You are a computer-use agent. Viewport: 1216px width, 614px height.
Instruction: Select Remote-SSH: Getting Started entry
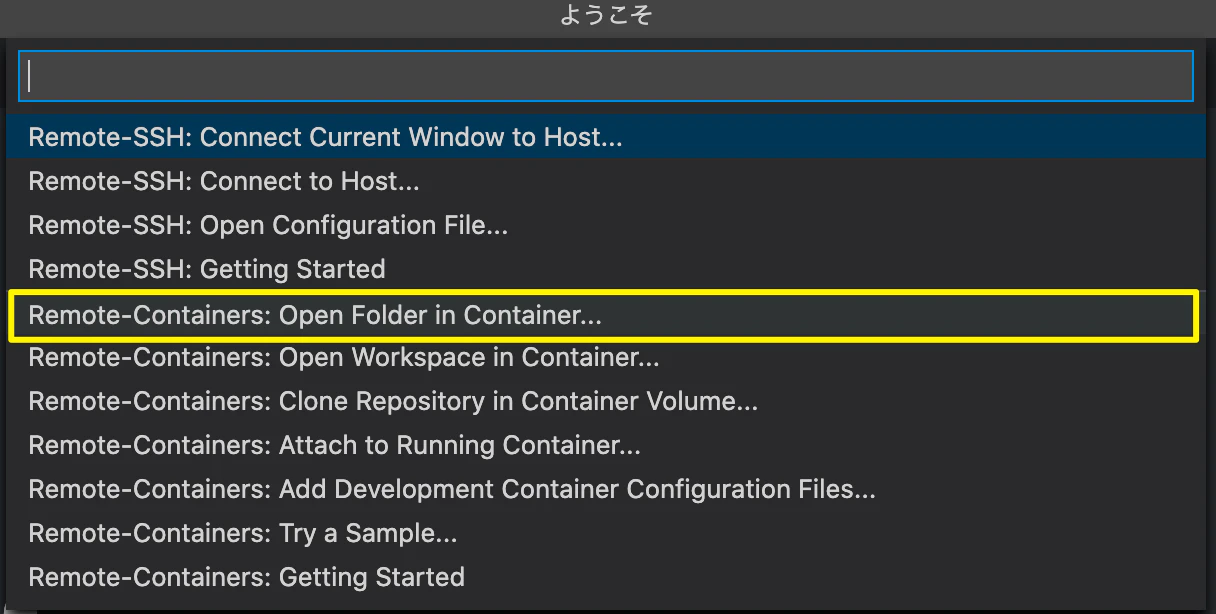click(x=207, y=269)
